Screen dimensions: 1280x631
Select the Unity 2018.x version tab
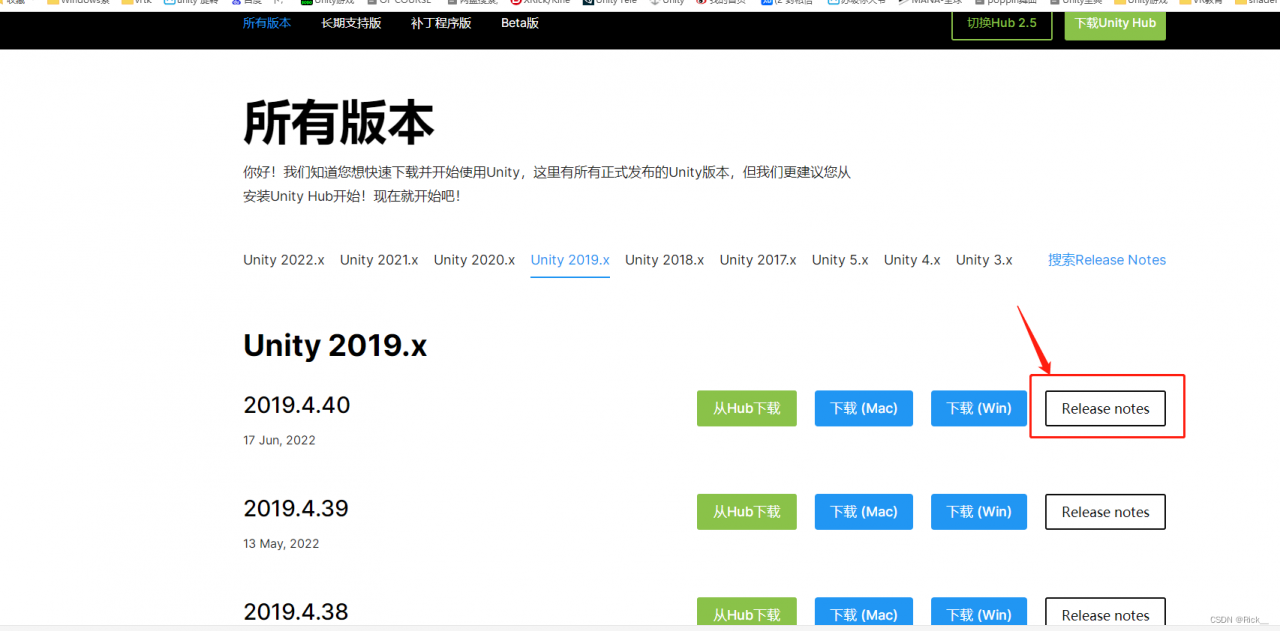[x=665, y=260]
